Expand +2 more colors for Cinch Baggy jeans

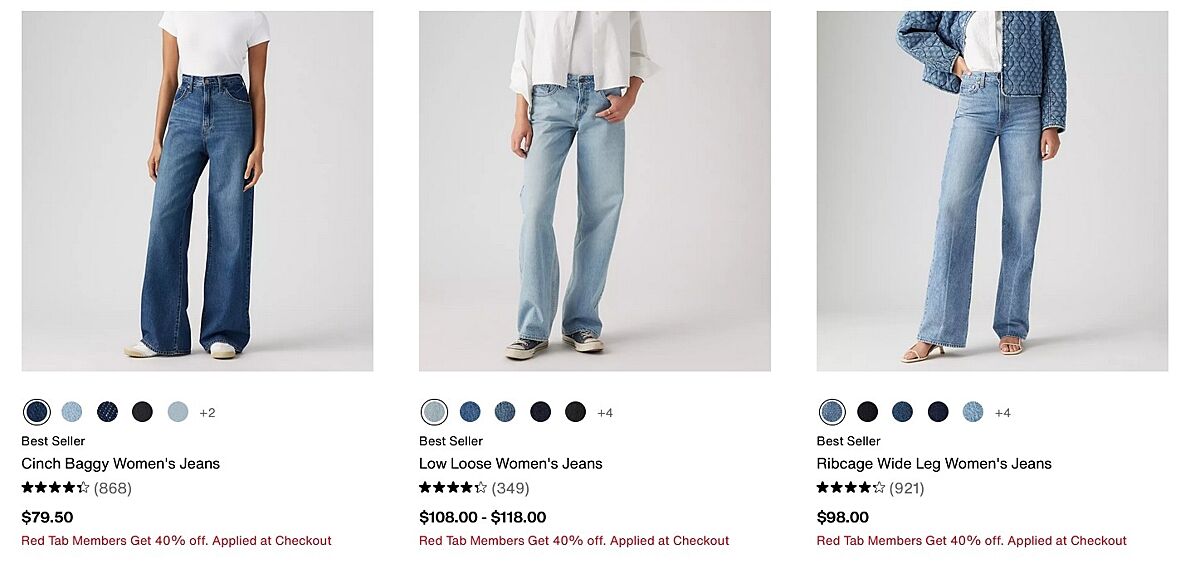(x=207, y=413)
